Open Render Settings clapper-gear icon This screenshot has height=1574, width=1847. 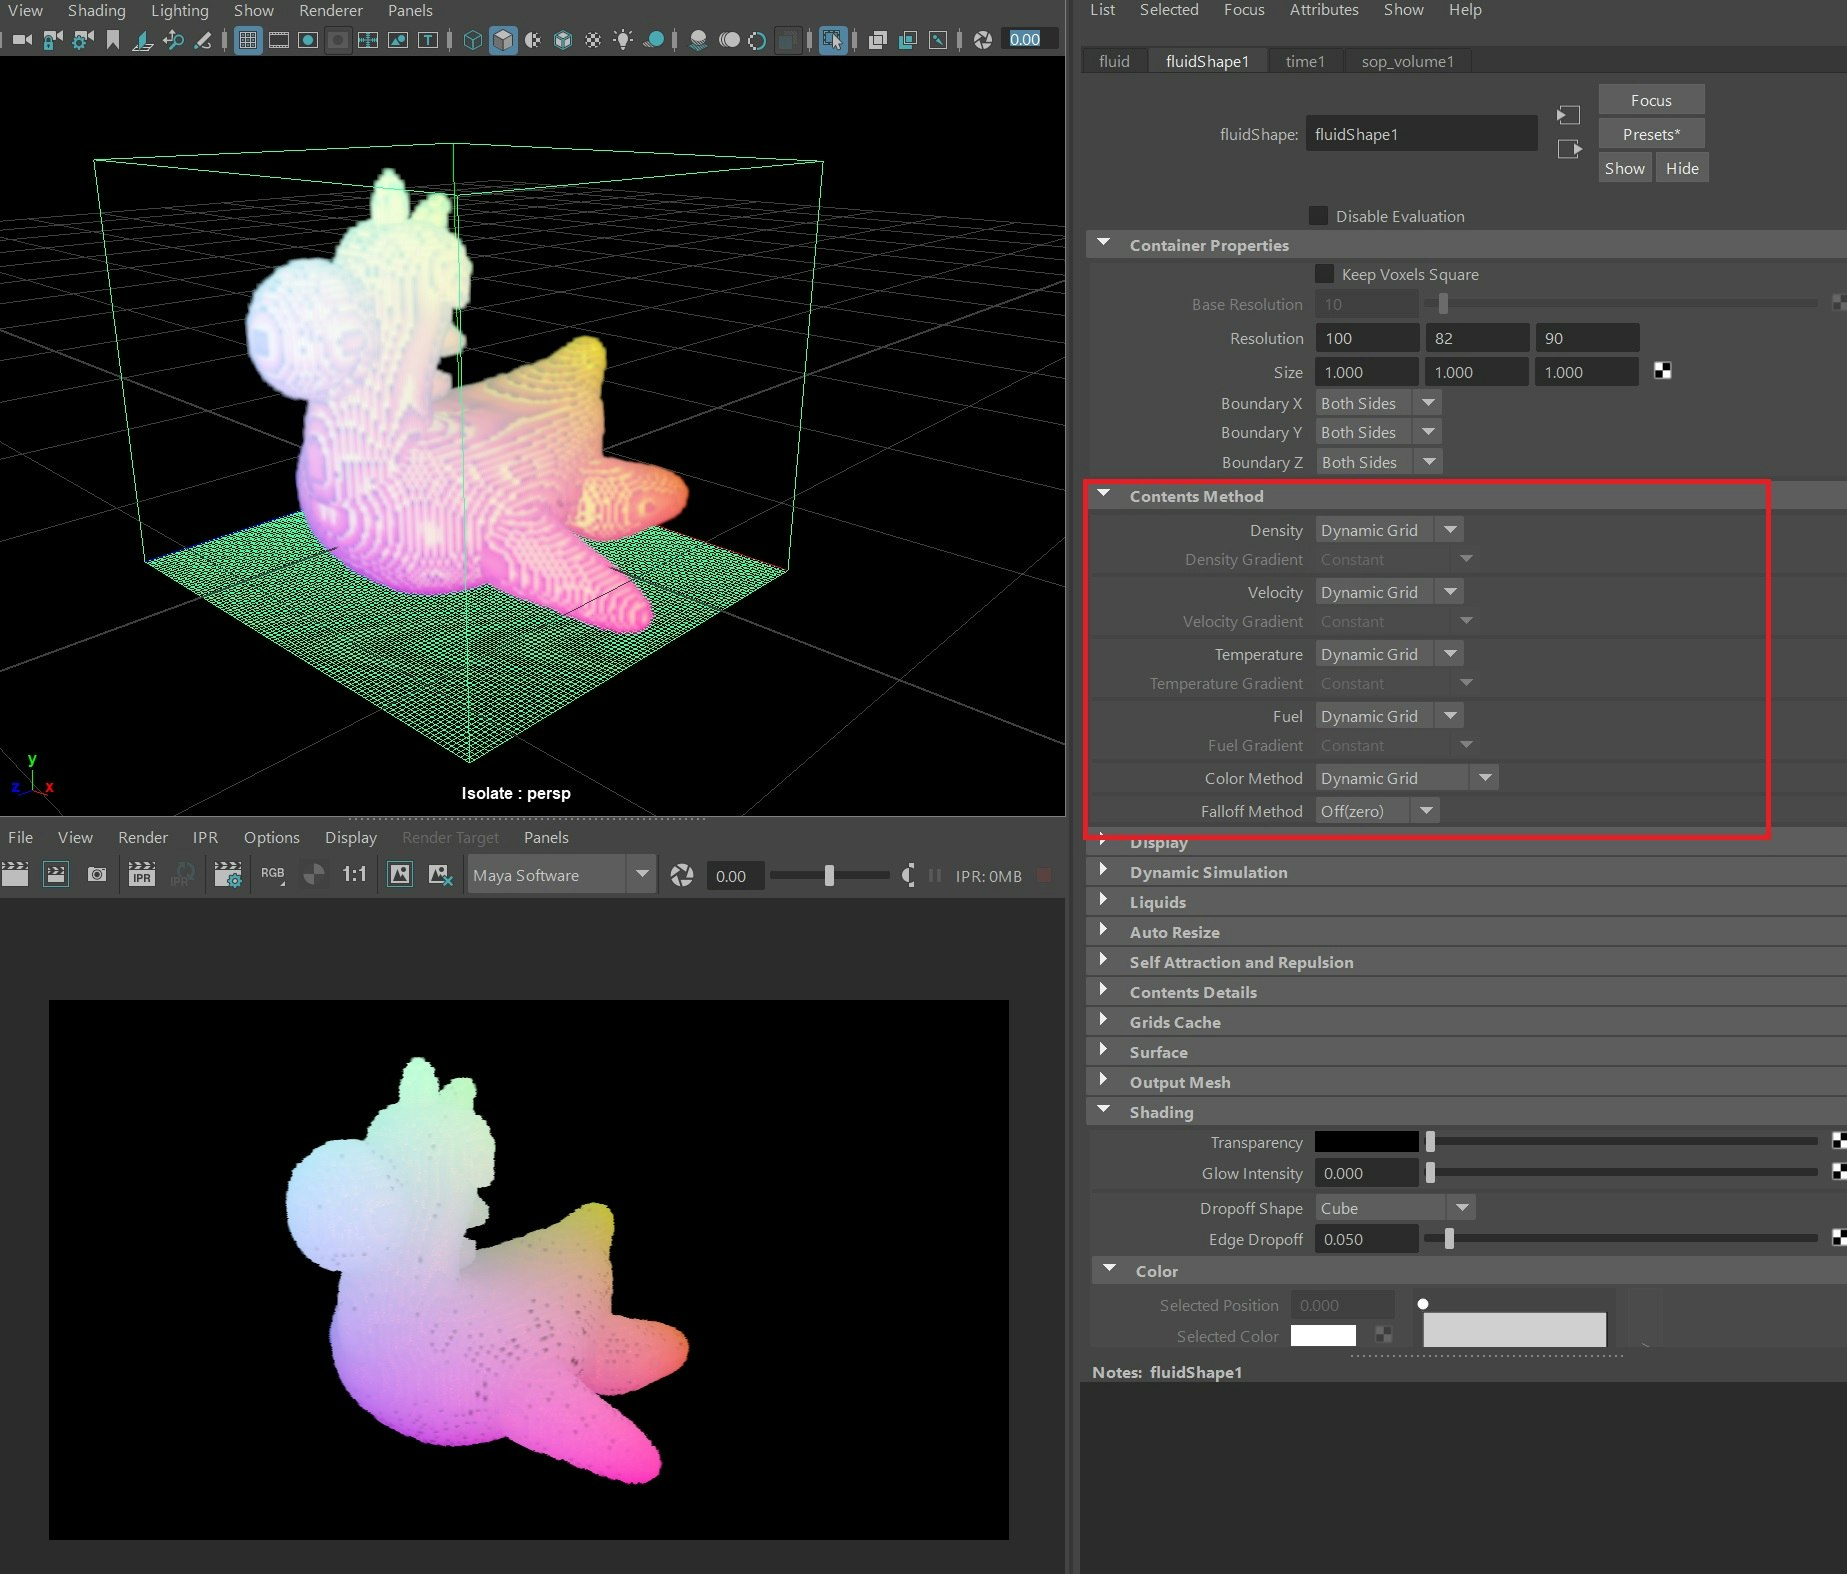pos(228,875)
